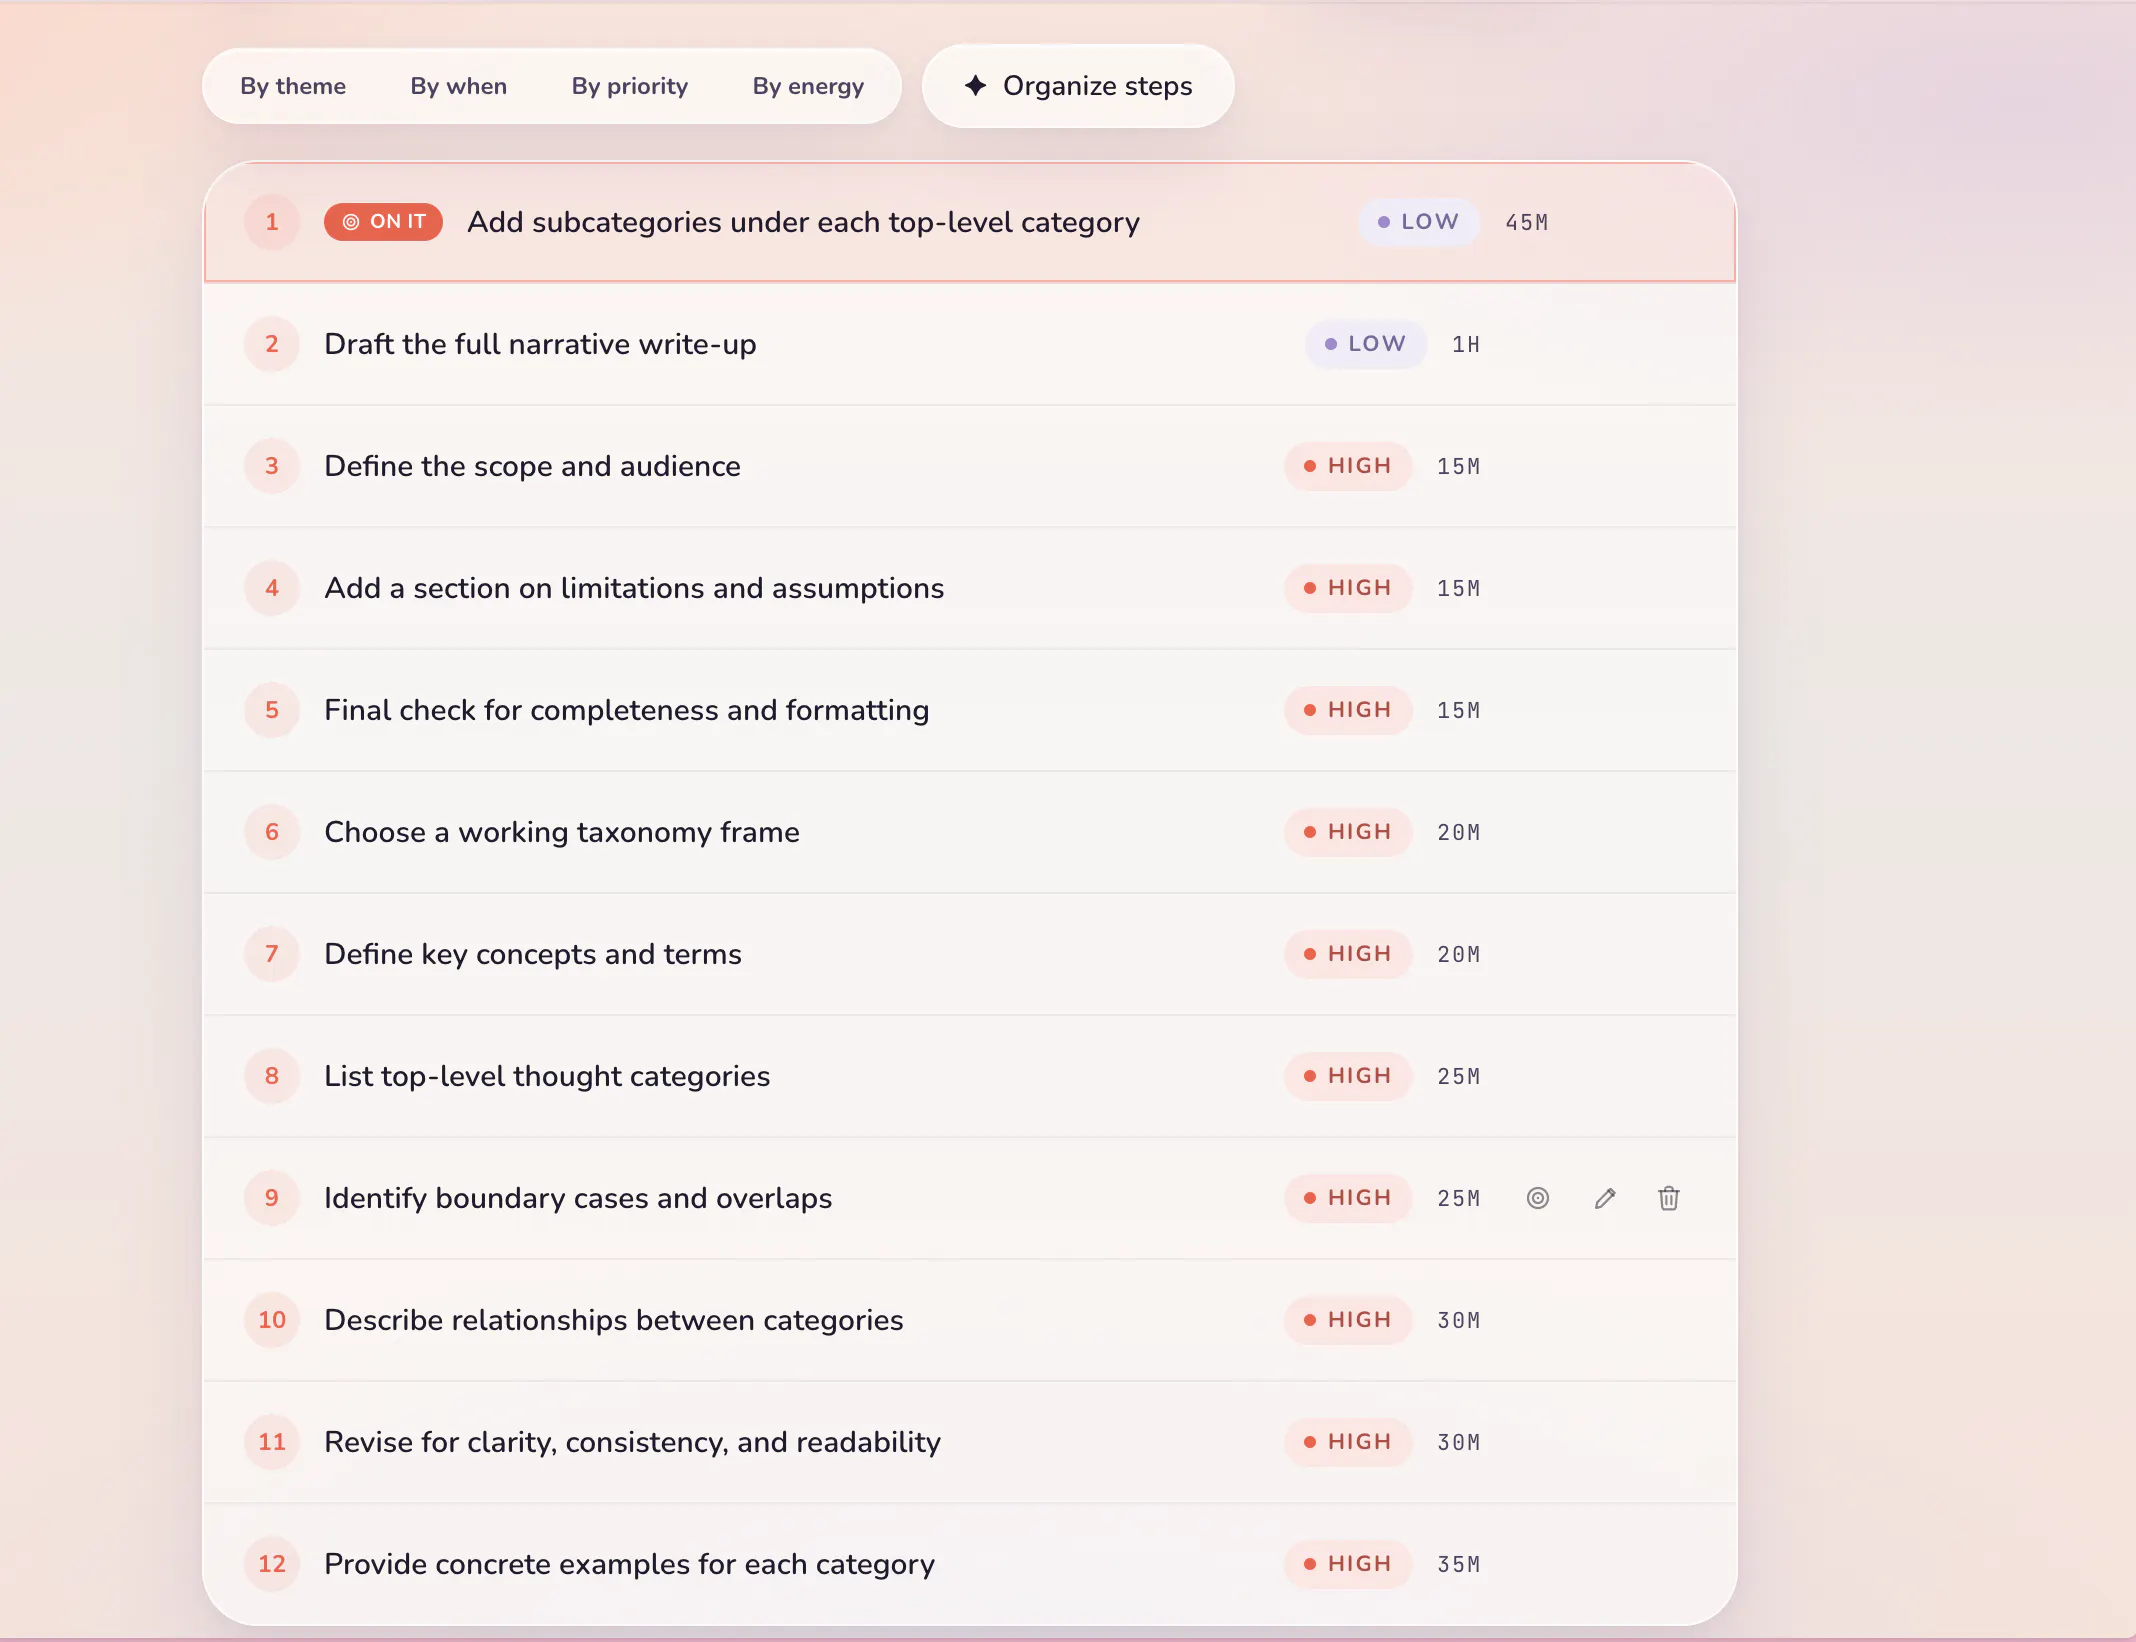Select 'Final check for completeness and formatting'

click(627, 710)
